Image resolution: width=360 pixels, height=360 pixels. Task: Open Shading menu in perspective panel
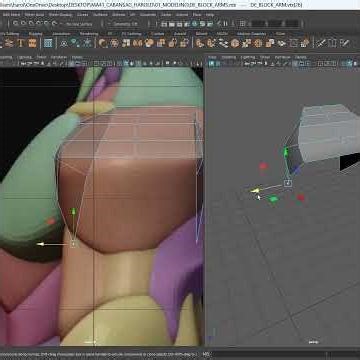(x=229, y=57)
